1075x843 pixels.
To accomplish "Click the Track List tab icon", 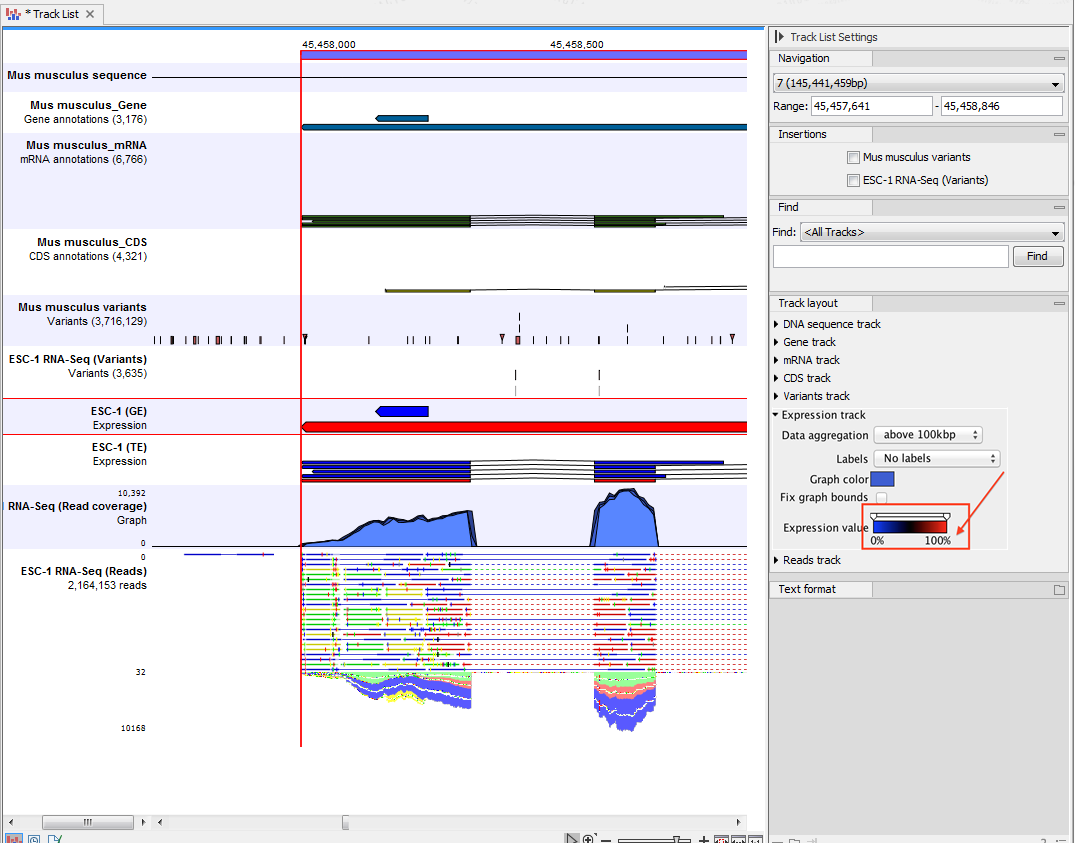I will pyautogui.click(x=13, y=14).
